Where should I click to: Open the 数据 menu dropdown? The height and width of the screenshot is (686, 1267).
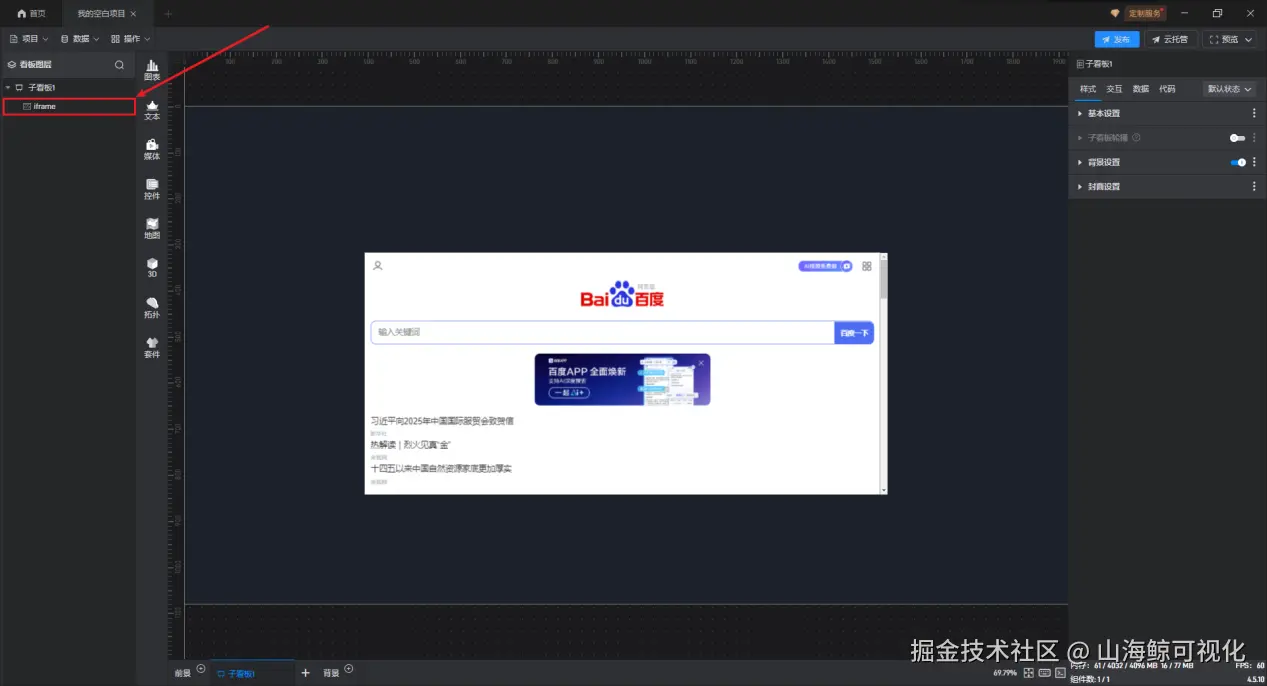pos(80,39)
